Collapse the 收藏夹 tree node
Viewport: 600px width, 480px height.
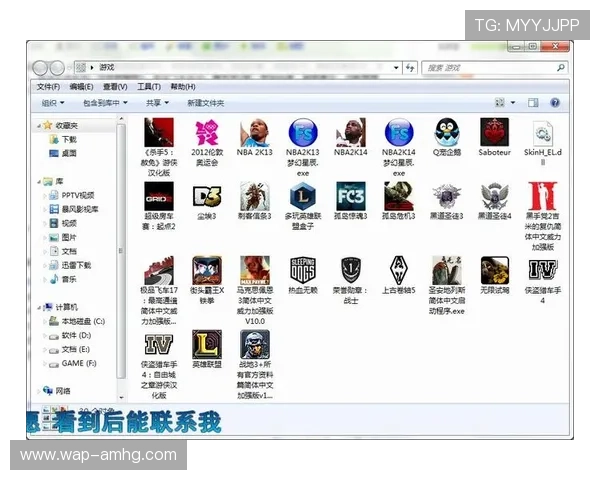[39, 126]
